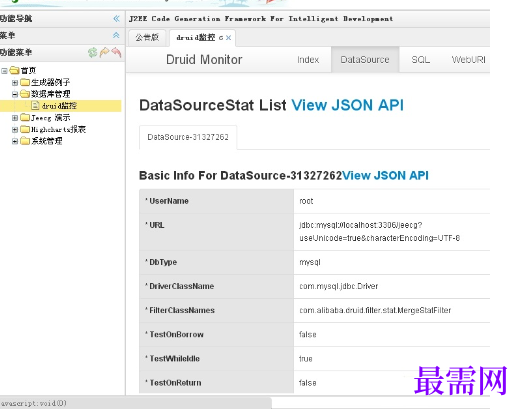Open View JSON API link for Basic Info

pos(385,175)
